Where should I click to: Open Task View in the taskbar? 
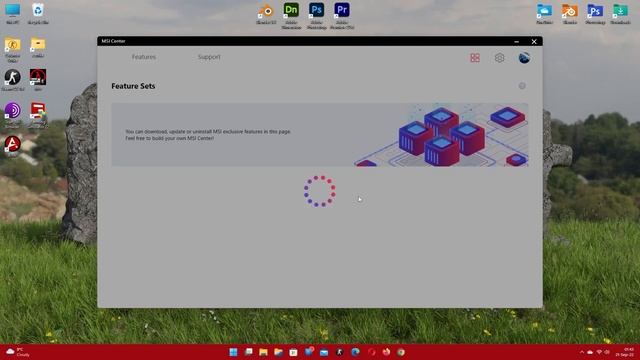coord(248,352)
